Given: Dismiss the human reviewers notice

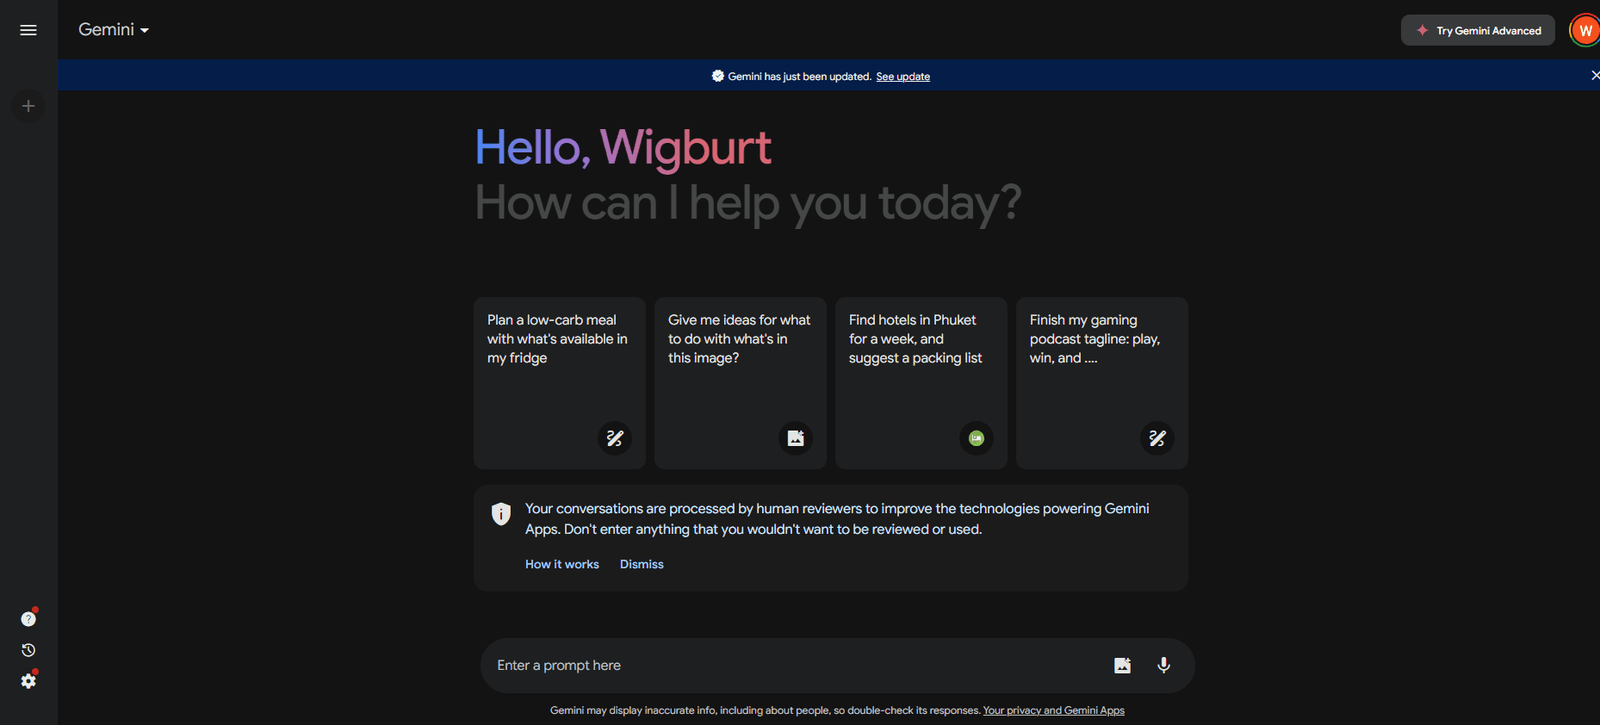Looking at the screenshot, I should 642,564.
